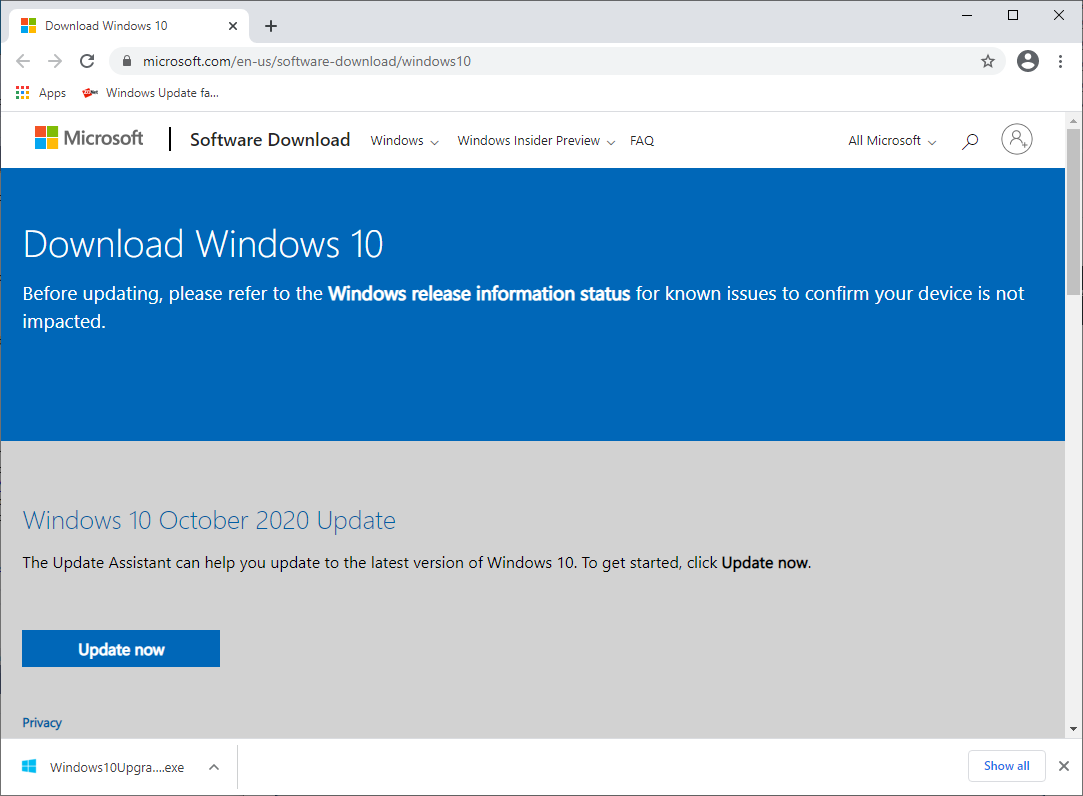Reload the current page
1083x796 pixels.
pyautogui.click(x=87, y=61)
